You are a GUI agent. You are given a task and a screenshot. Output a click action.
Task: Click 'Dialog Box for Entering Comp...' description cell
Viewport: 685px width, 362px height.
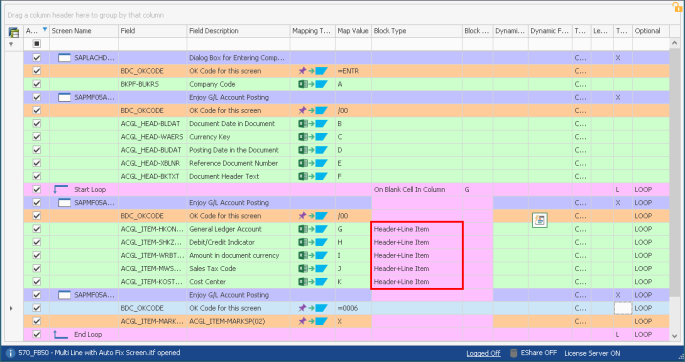(x=239, y=58)
